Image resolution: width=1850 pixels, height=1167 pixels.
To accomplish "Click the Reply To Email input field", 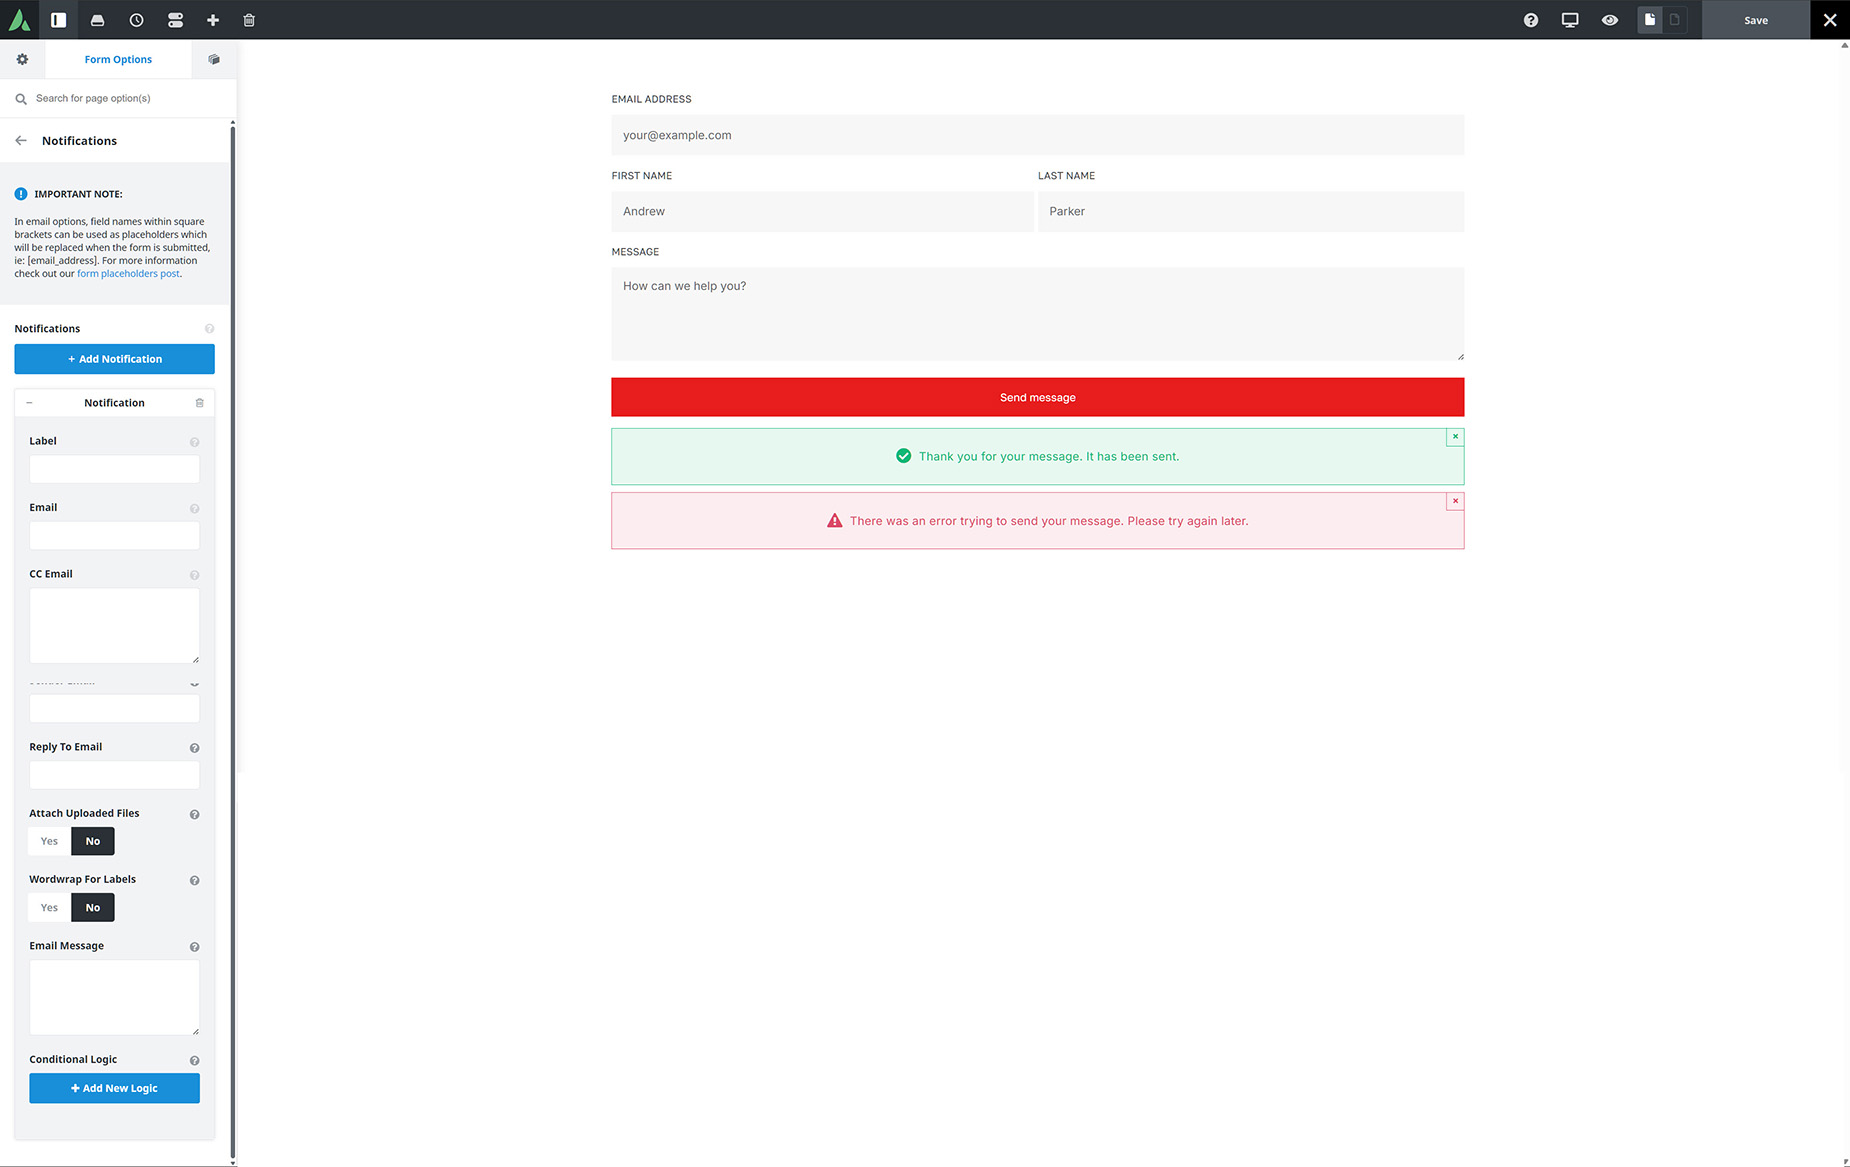I will (x=114, y=775).
